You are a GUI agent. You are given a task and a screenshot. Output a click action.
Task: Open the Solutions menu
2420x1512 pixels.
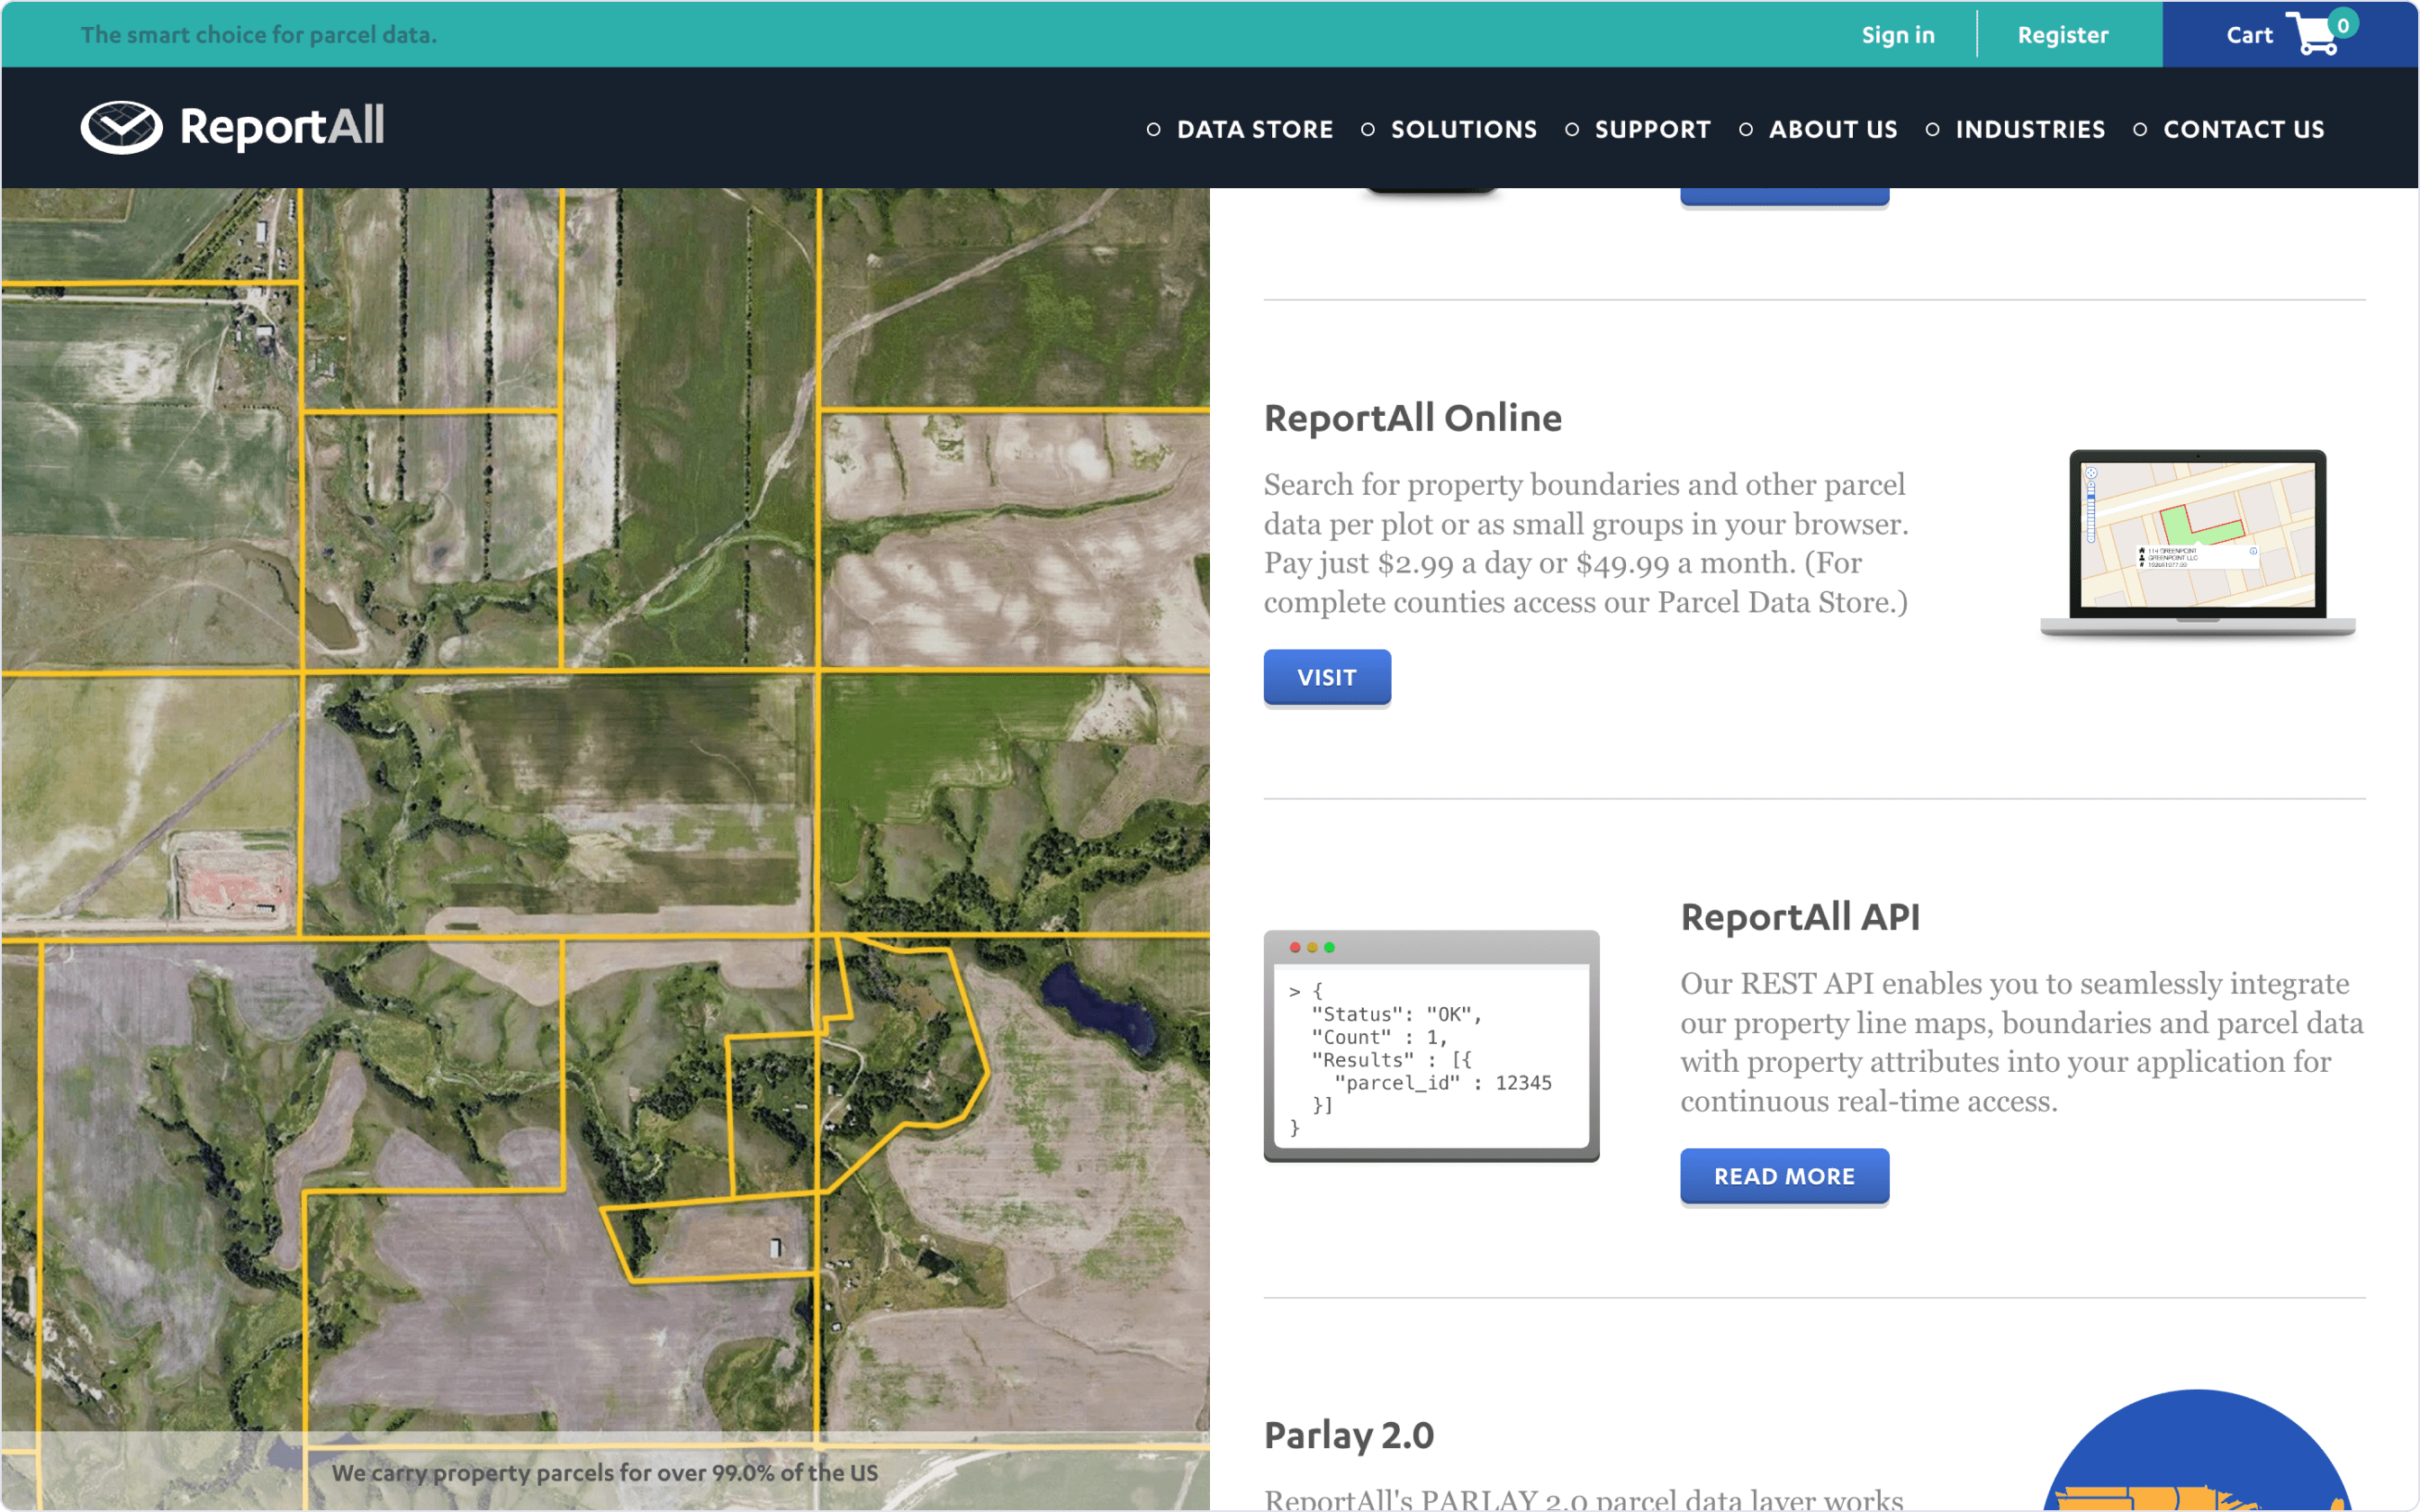[x=1463, y=130]
